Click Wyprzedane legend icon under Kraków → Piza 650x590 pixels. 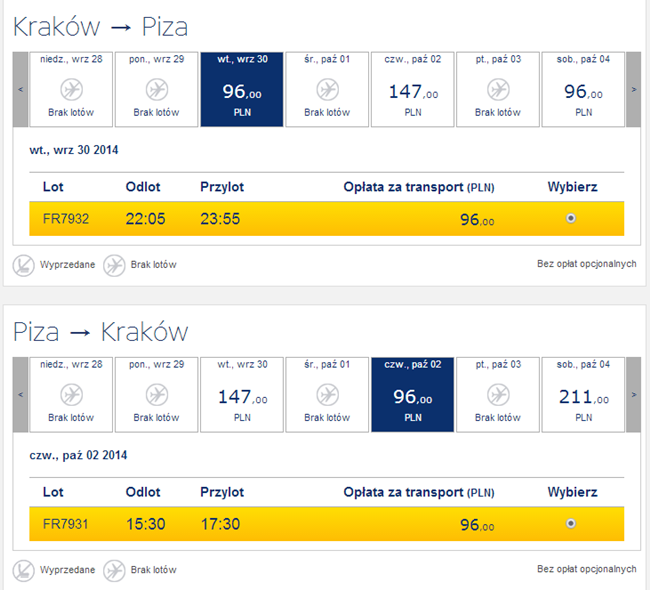pos(24,265)
